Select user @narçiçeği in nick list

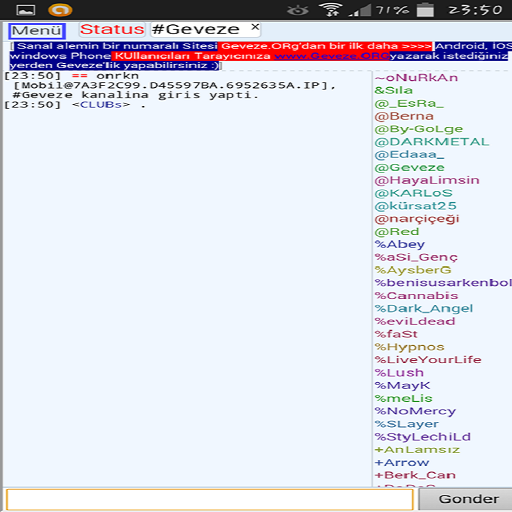pyautogui.click(x=417, y=219)
